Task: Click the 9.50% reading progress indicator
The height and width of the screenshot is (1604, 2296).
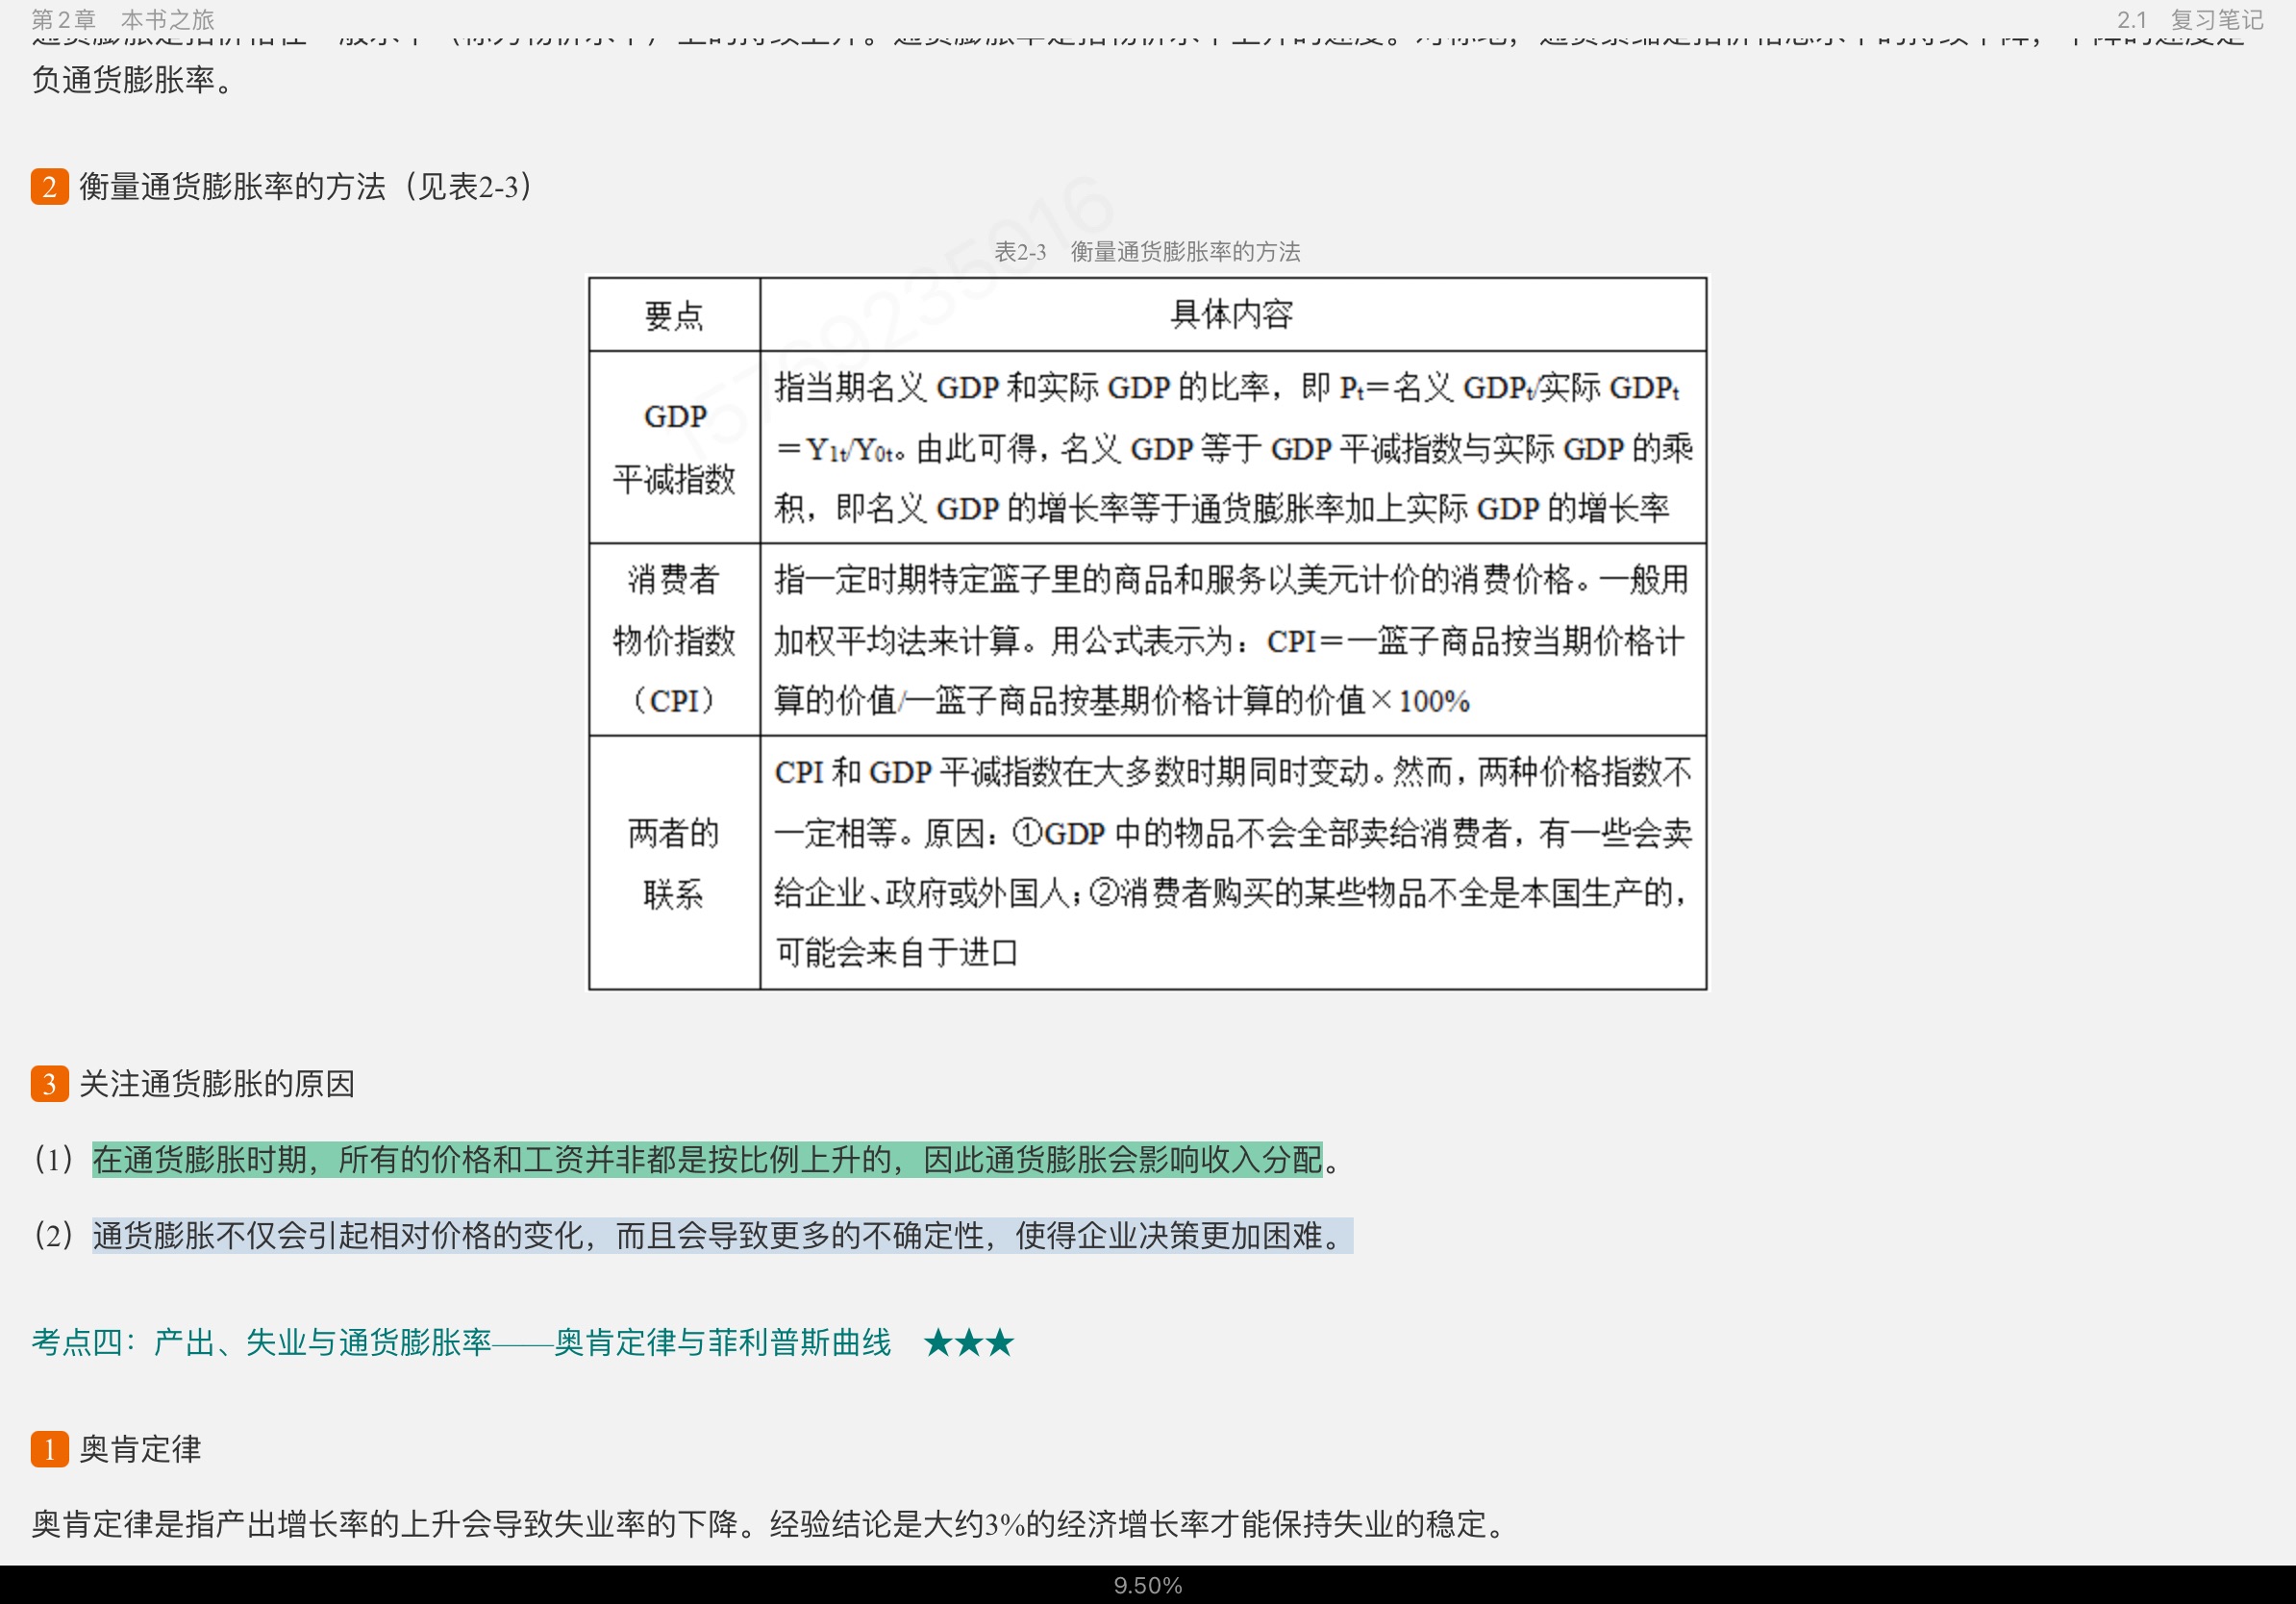Action: tap(1147, 1586)
